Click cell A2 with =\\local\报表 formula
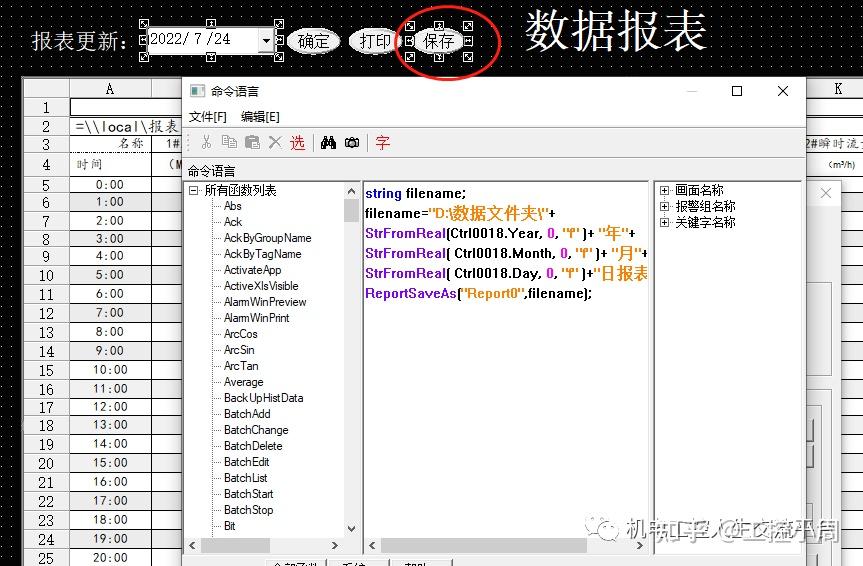 [127, 127]
